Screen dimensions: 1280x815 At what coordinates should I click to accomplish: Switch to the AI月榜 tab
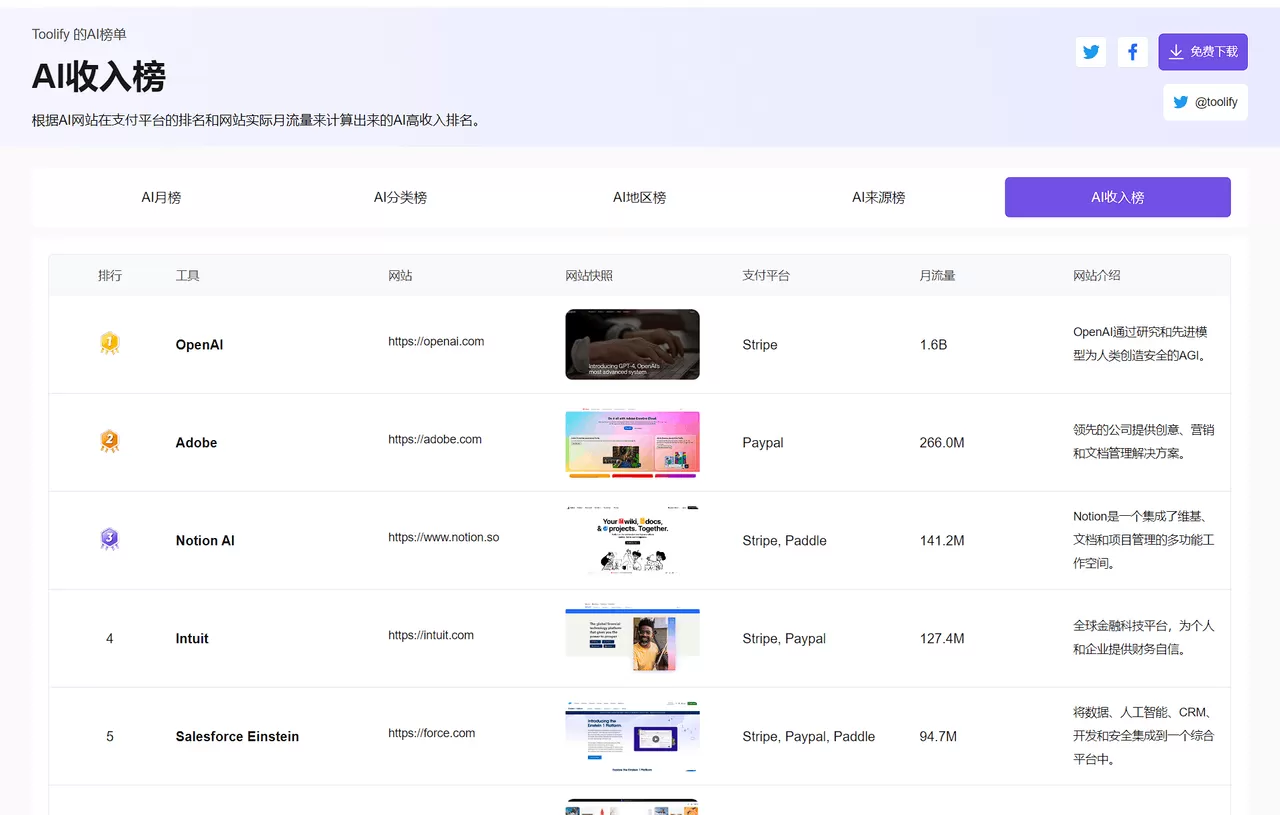161,197
